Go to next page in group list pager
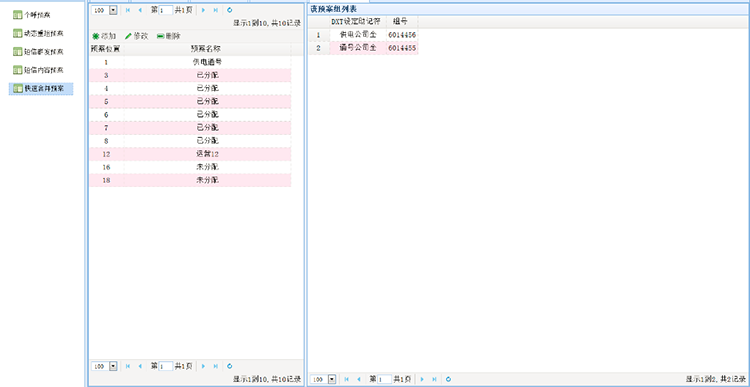 (x=422, y=379)
